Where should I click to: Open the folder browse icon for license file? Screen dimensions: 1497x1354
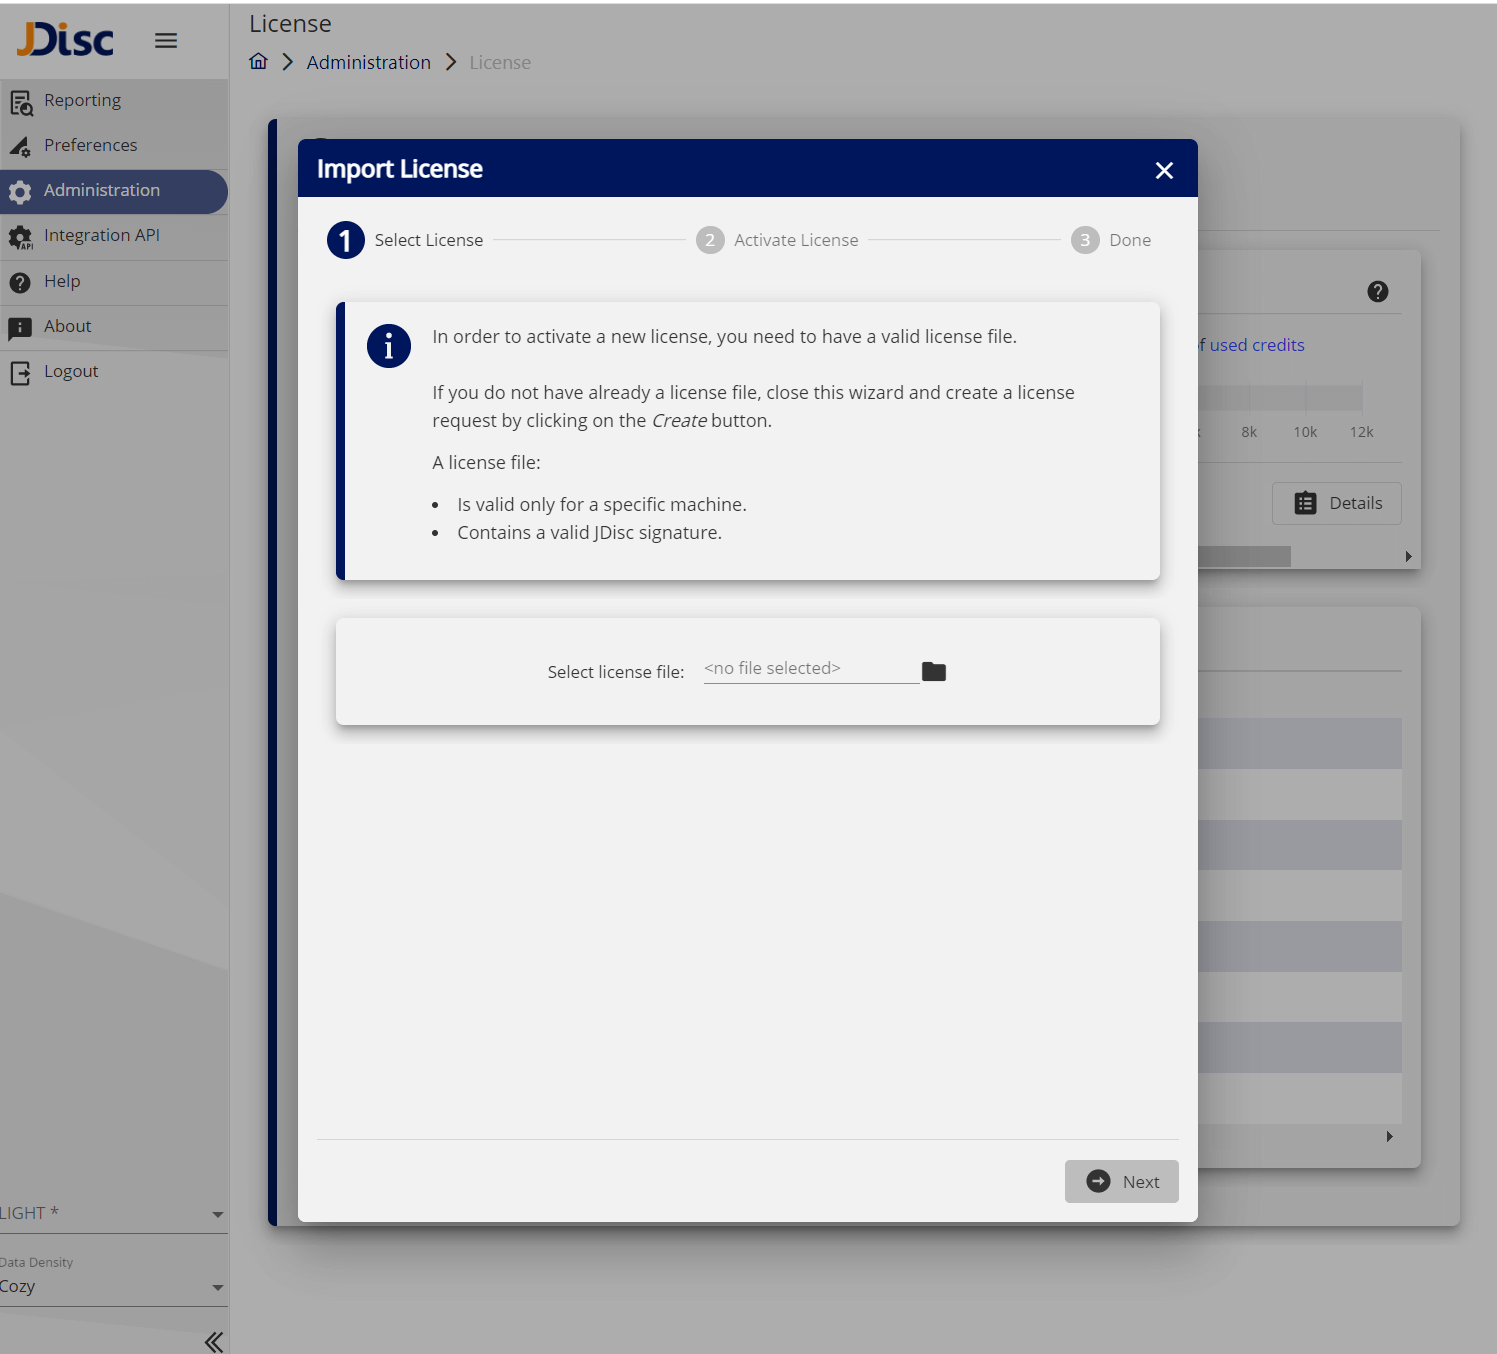(933, 671)
